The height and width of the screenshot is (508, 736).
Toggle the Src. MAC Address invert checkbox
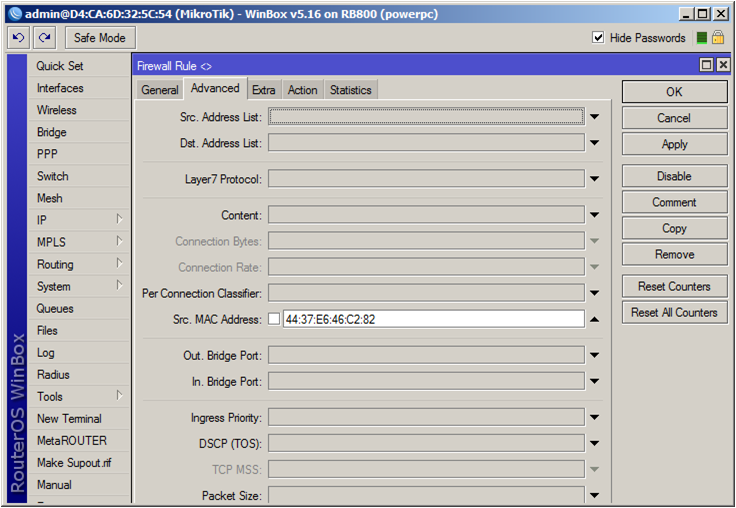pyautogui.click(x=274, y=319)
